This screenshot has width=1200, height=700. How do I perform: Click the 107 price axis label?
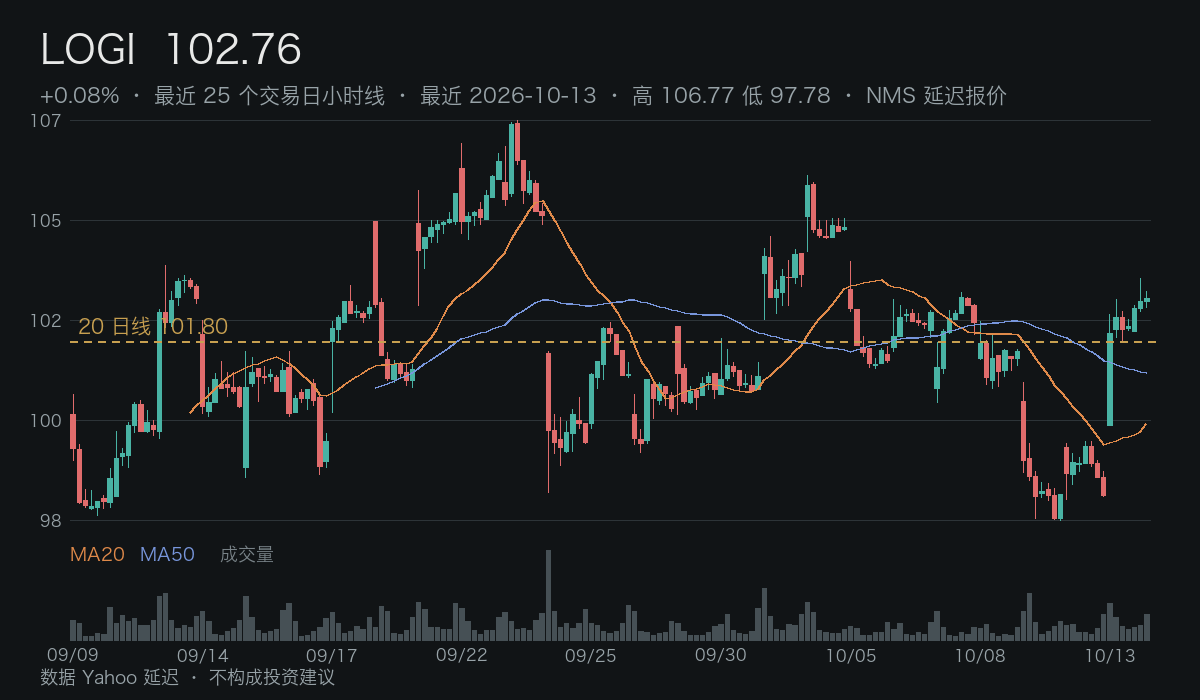tap(47, 121)
